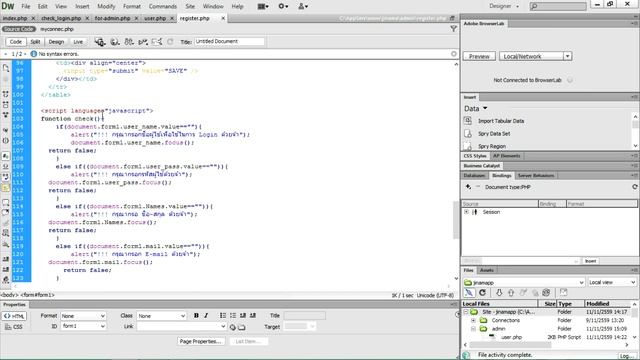Click the Log button in Files panel
Image resolution: width=640 pixels, height=360 pixels.
[x=627, y=356]
